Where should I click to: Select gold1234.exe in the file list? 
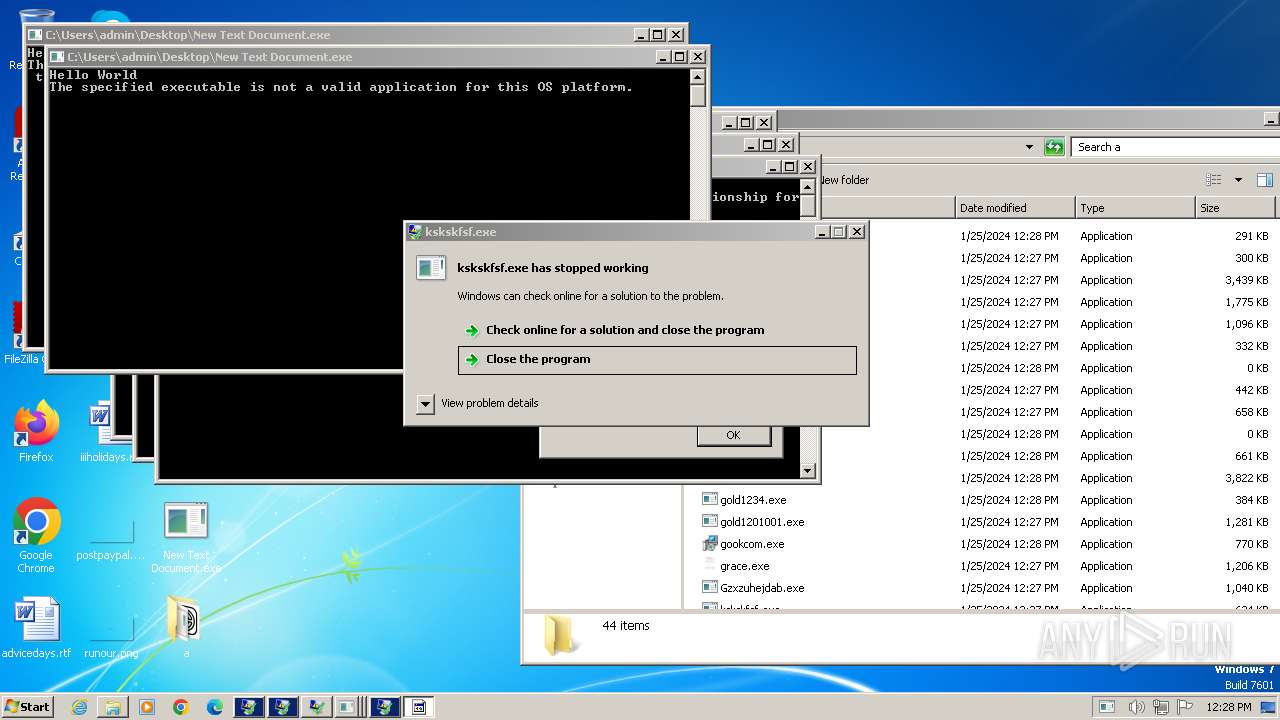tap(753, 500)
